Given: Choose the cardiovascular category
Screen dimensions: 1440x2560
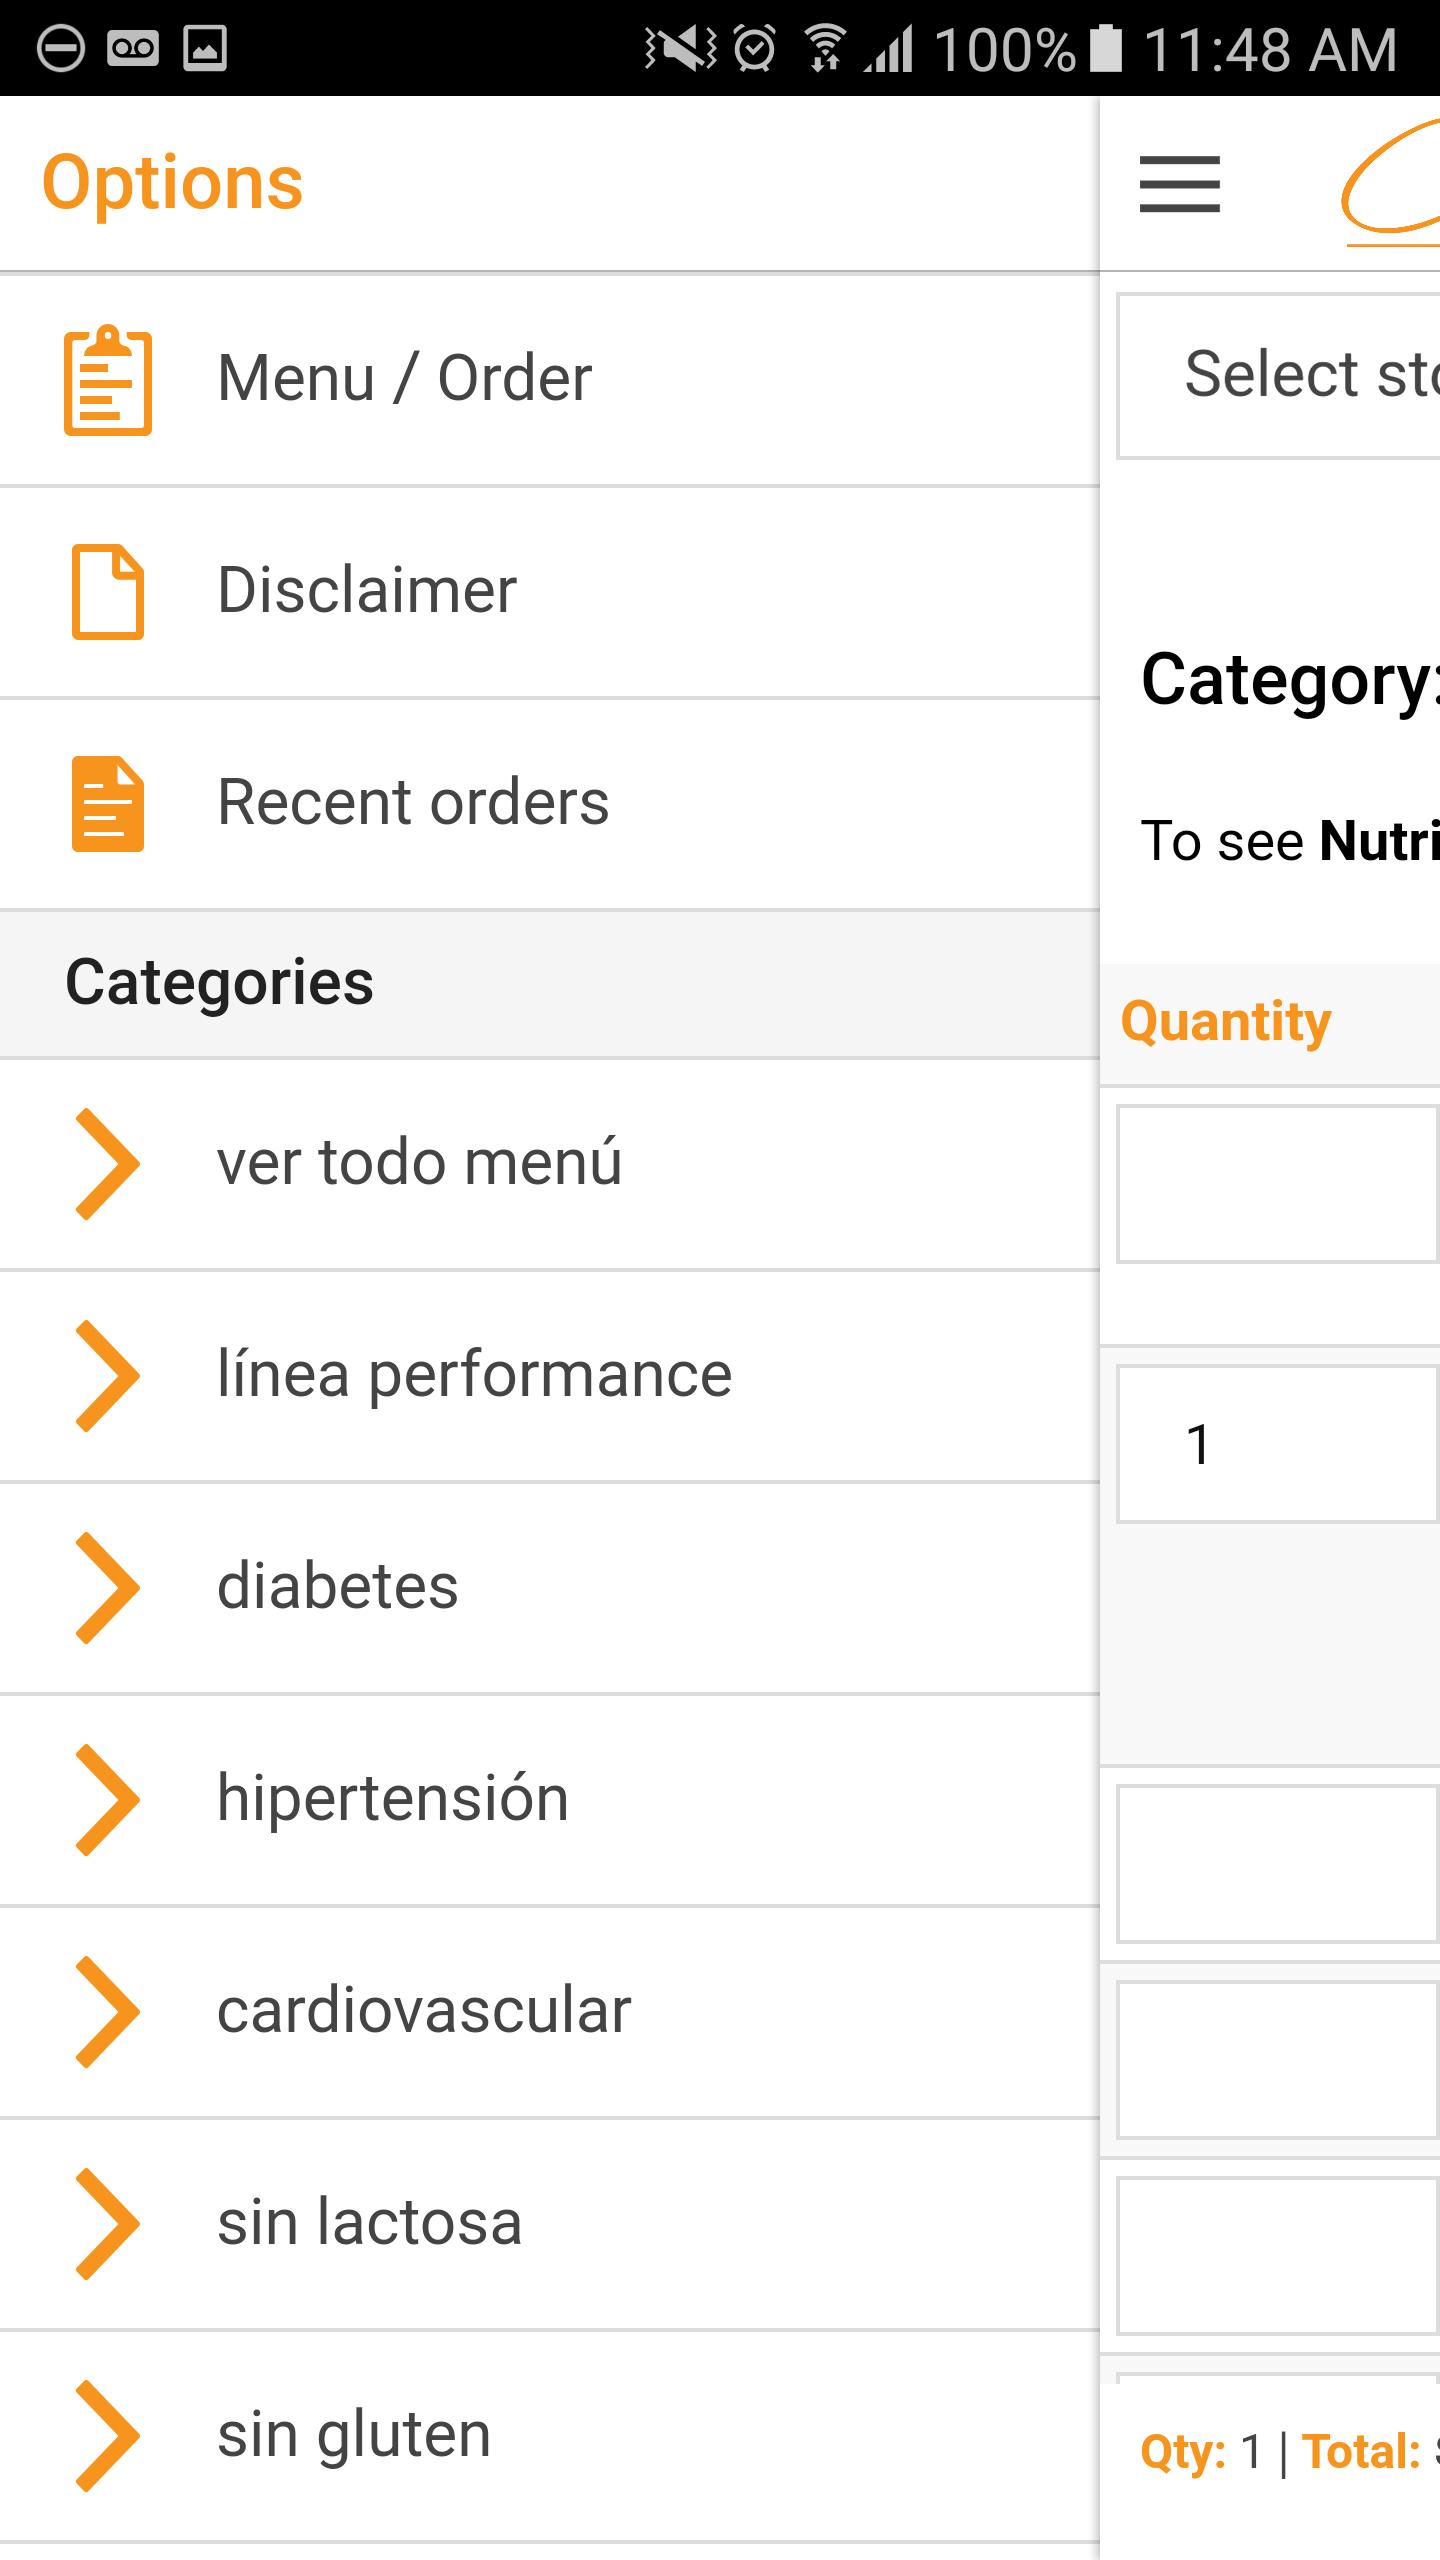Looking at the screenshot, I should tap(424, 2011).
